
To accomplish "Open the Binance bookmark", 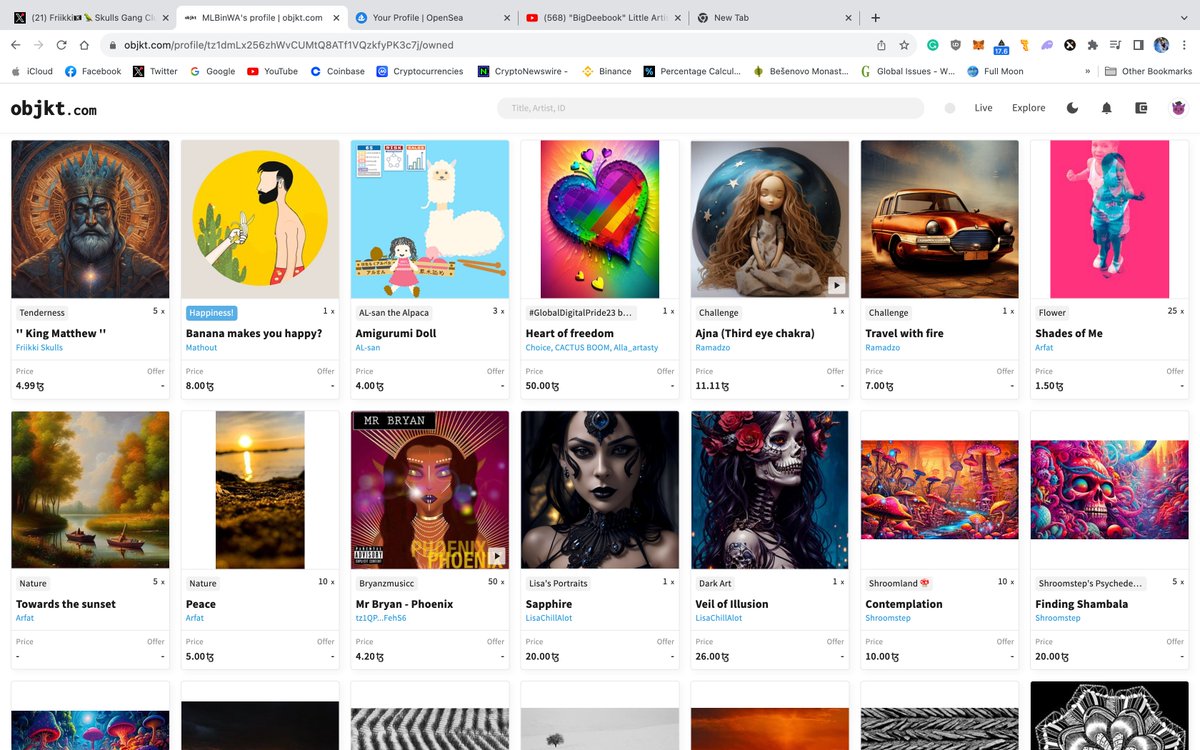I will point(607,71).
